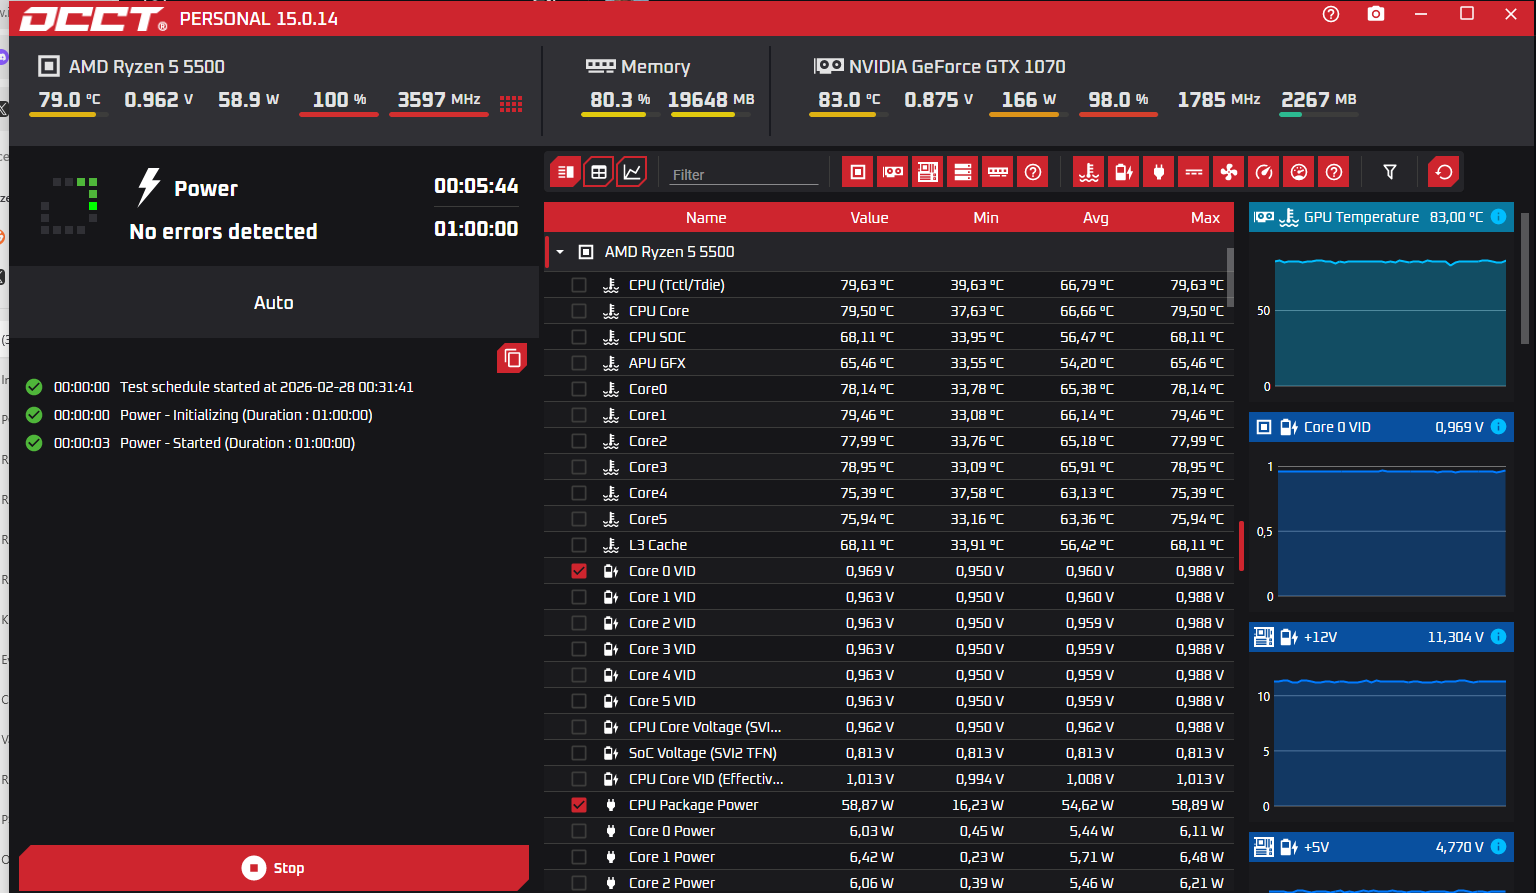
Task: Enable the CPU SOC temperature checkbox
Action: [579, 337]
